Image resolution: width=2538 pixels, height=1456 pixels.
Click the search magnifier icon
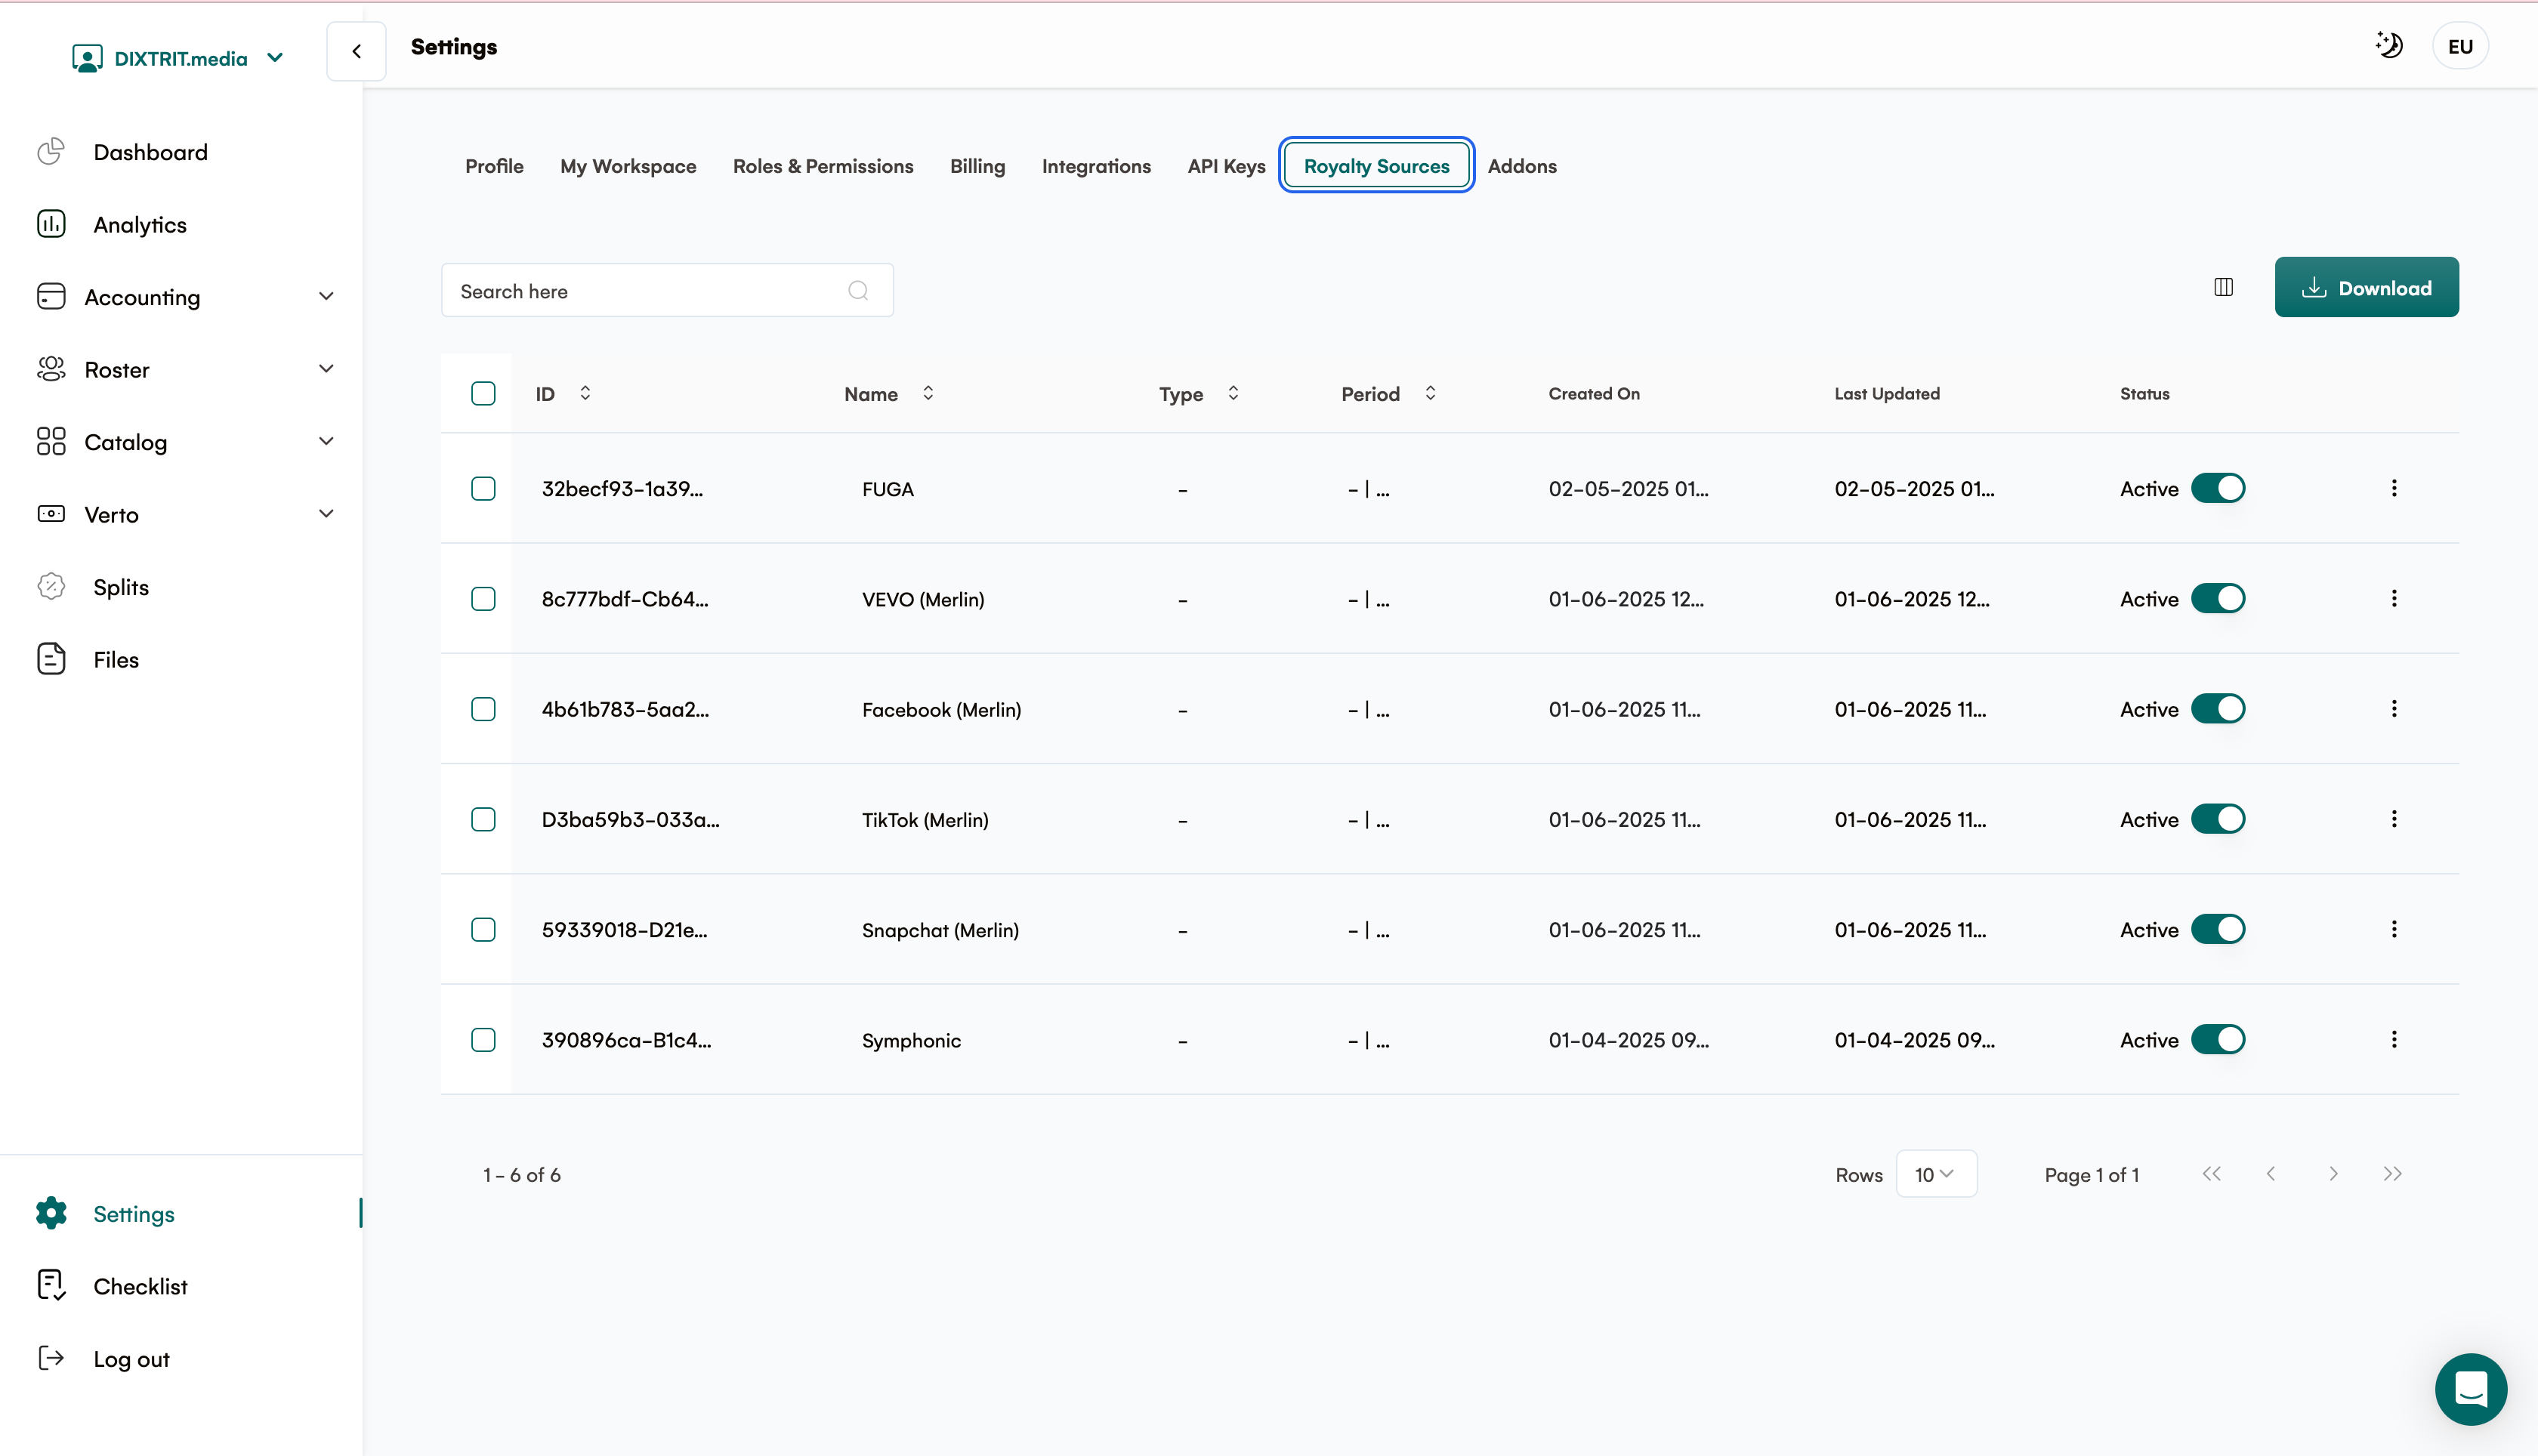(x=858, y=291)
